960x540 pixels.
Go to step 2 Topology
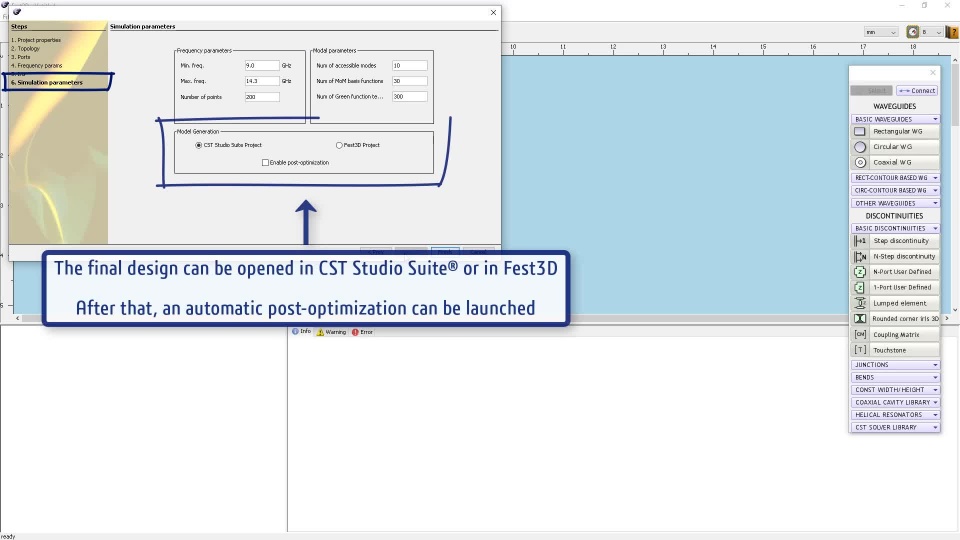click(25, 48)
